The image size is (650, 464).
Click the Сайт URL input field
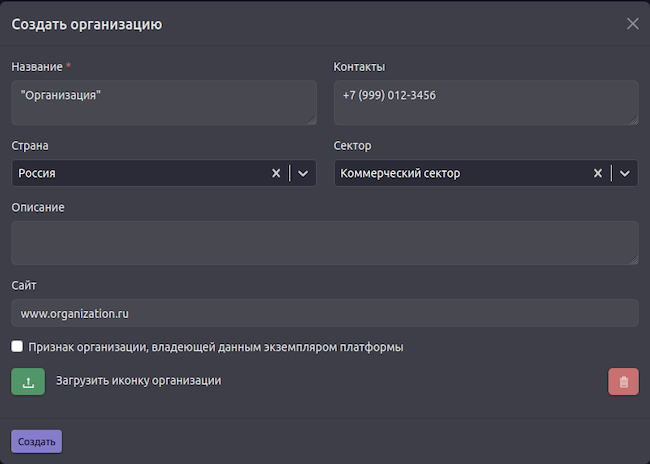click(x=325, y=313)
